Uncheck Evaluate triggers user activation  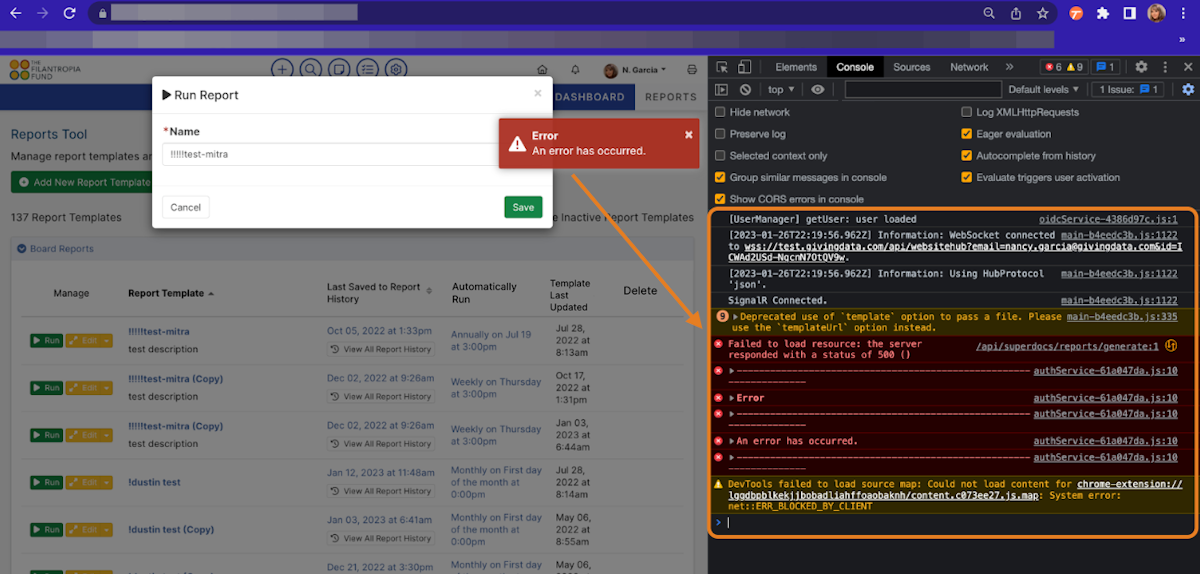tap(966, 177)
